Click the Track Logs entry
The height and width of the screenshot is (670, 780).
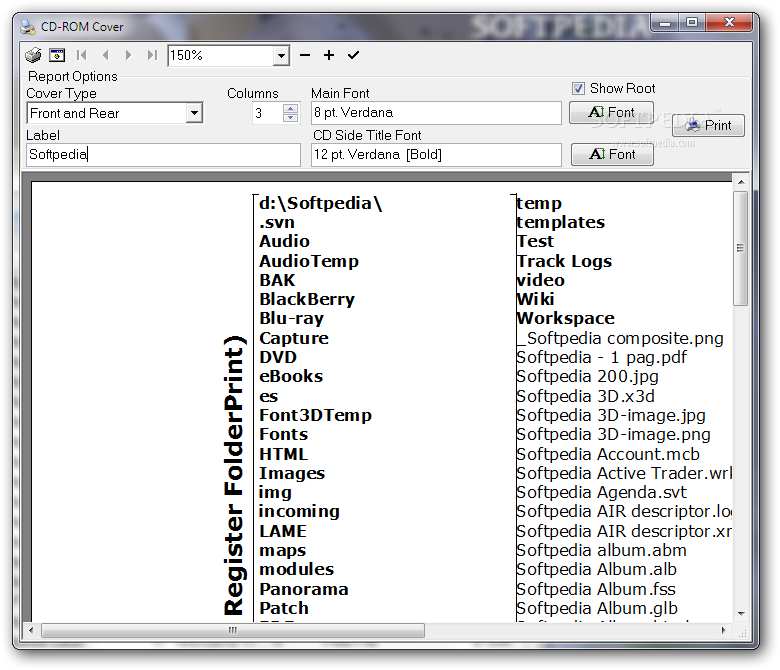pos(564,261)
